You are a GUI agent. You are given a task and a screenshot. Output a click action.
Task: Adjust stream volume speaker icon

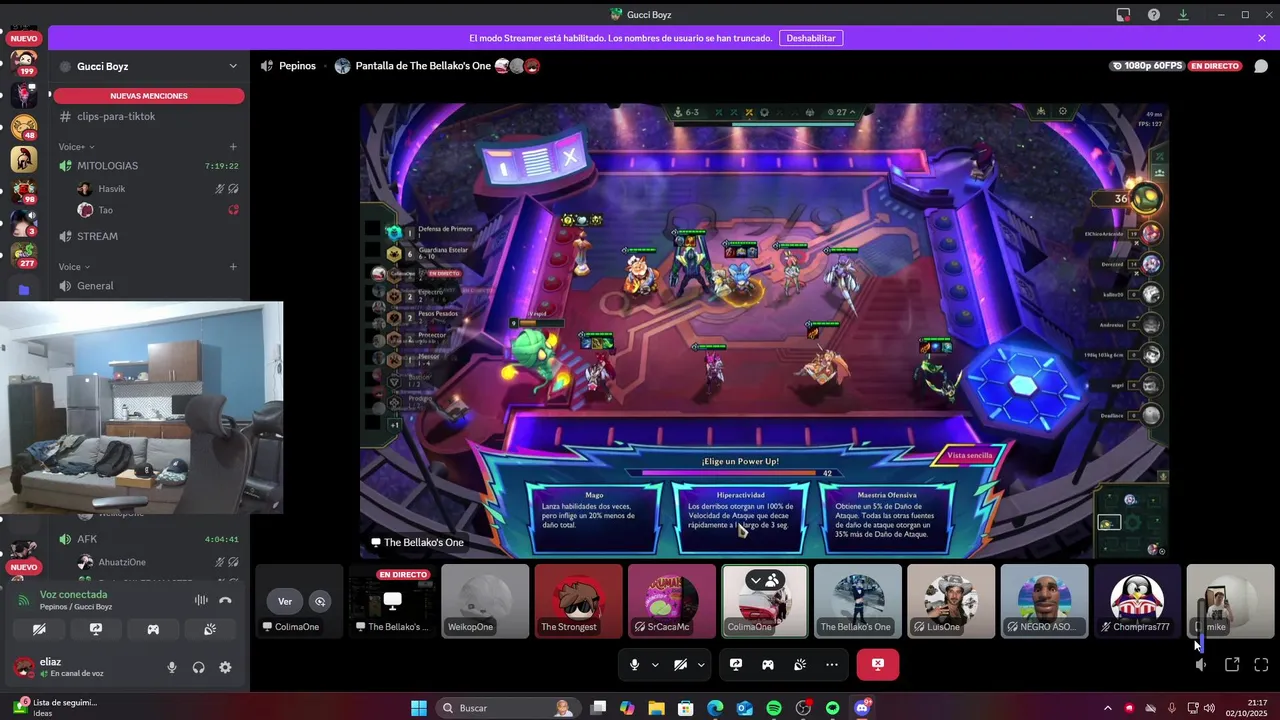coord(1201,665)
